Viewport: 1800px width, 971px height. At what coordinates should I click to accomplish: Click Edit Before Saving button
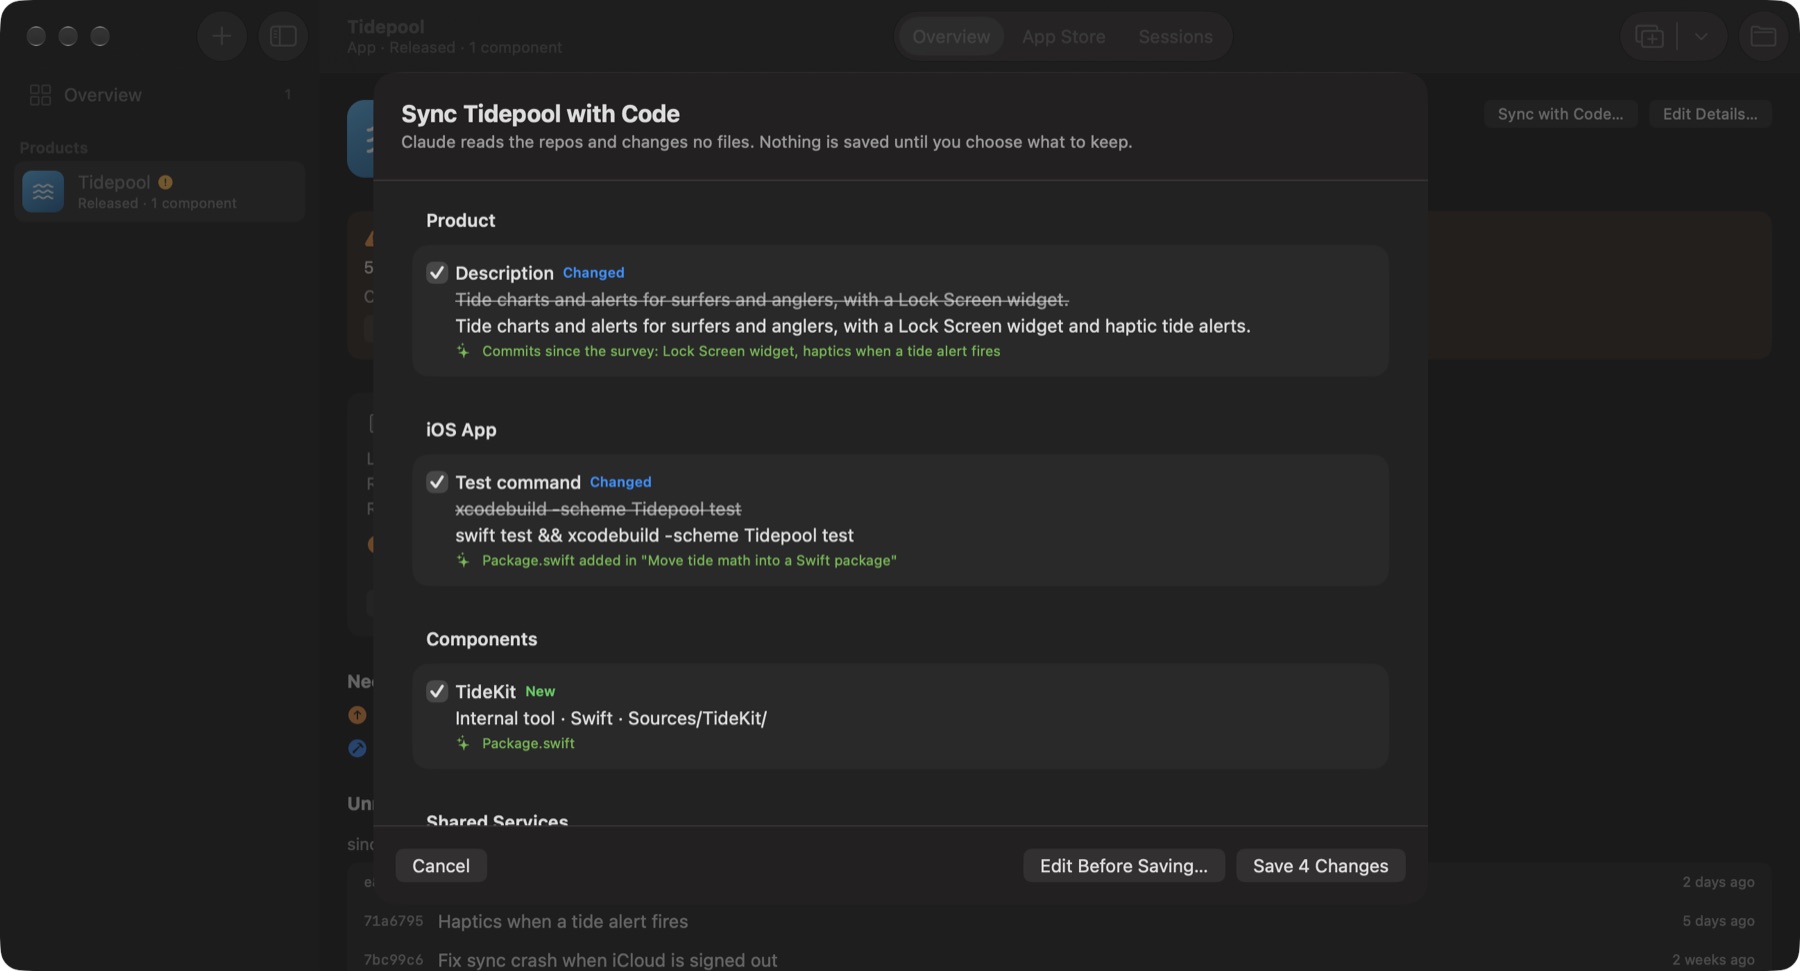[x=1124, y=866]
